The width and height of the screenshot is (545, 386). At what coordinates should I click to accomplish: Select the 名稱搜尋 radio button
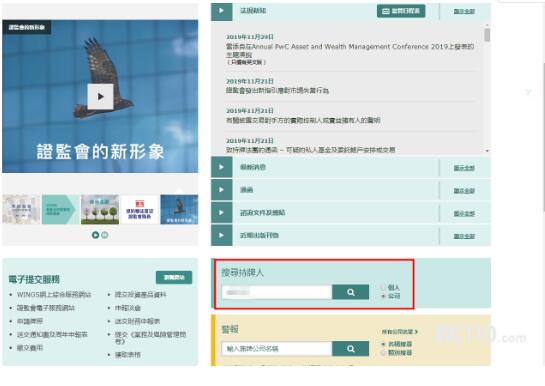coord(383,344)
